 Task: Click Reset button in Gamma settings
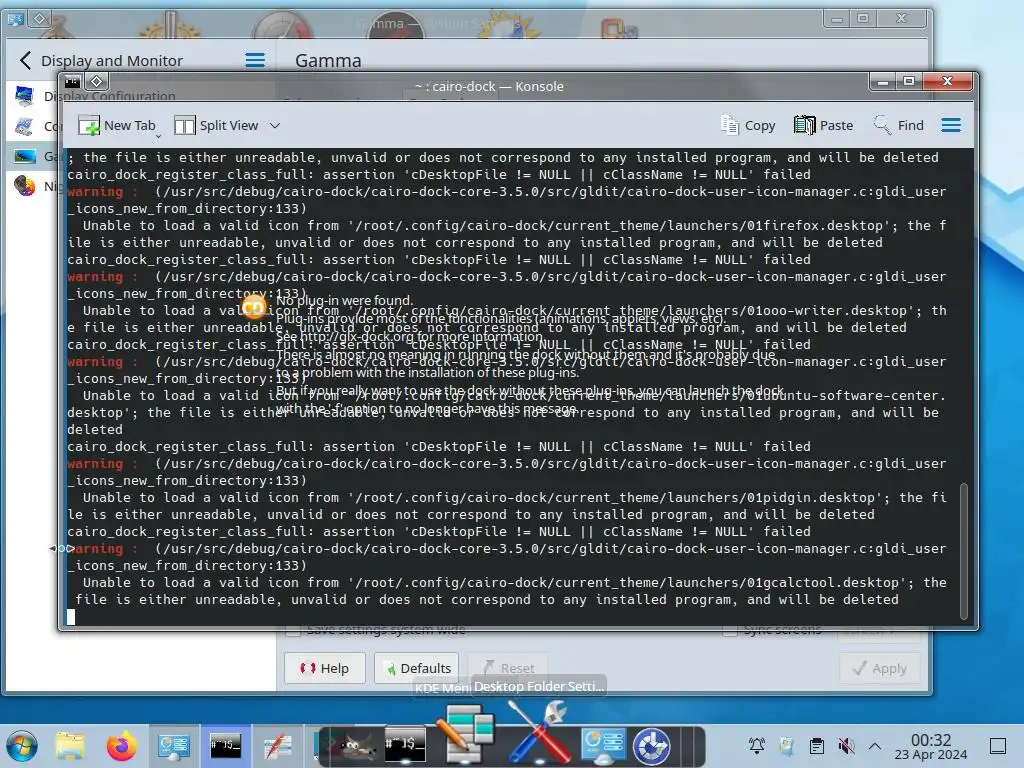(508, 668)
